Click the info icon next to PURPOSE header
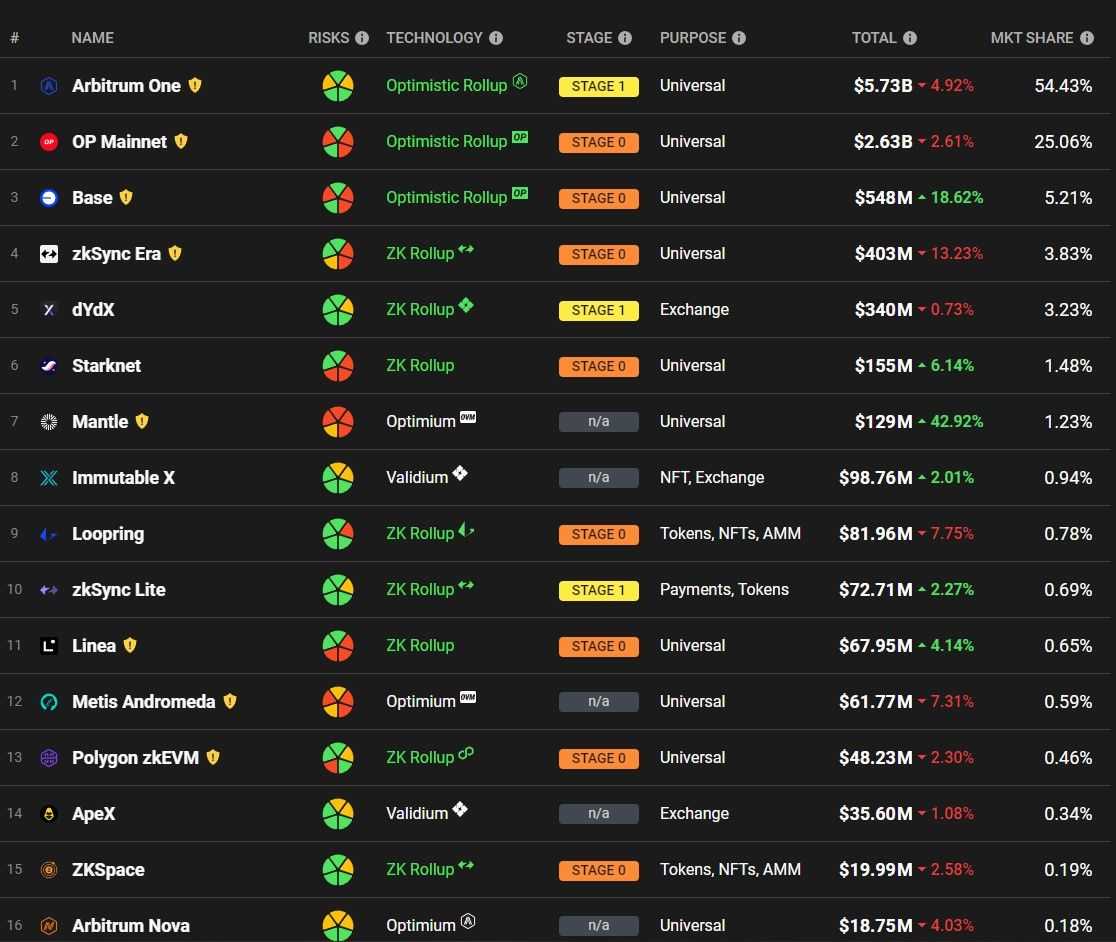The width and height of the screenshot is (1116, 942). tap(739, 38)
